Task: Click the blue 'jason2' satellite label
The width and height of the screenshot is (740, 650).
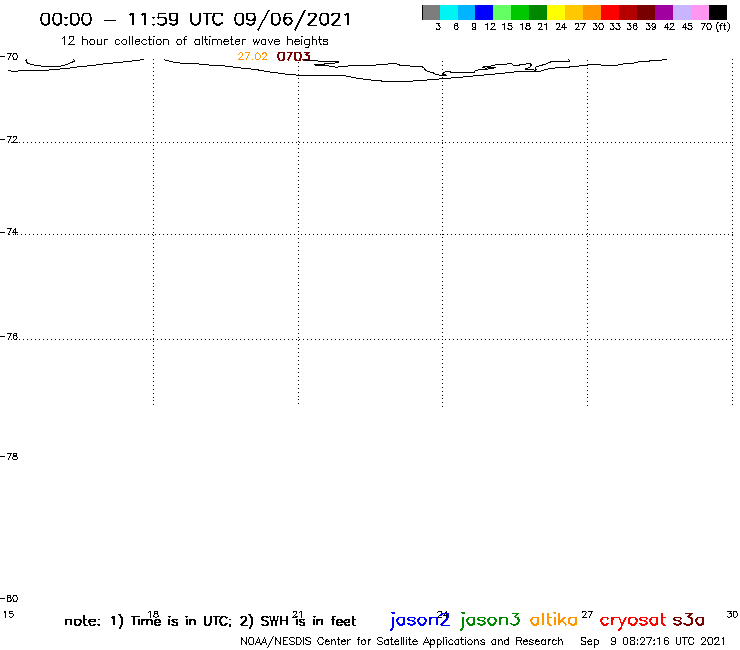Action: point(420,620)
